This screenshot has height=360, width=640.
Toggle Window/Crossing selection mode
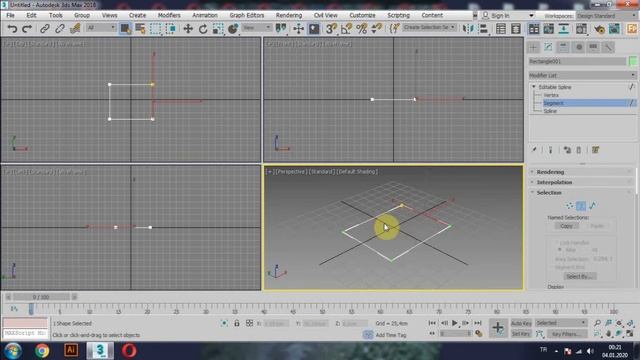pos(171,29)
